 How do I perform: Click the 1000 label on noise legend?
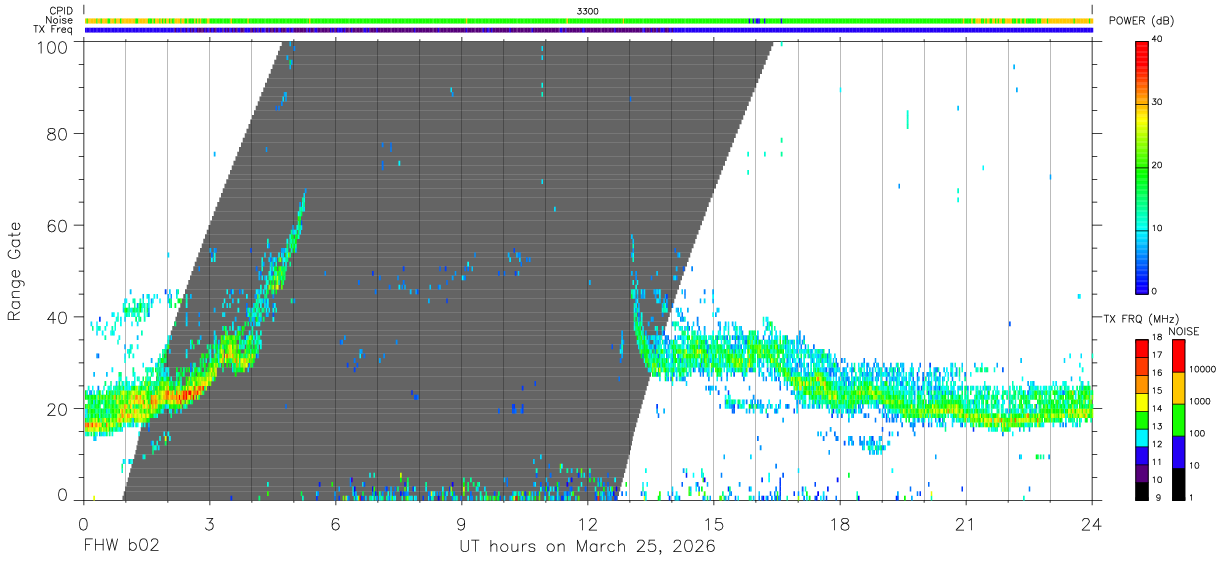click(x=1198, y=401)
